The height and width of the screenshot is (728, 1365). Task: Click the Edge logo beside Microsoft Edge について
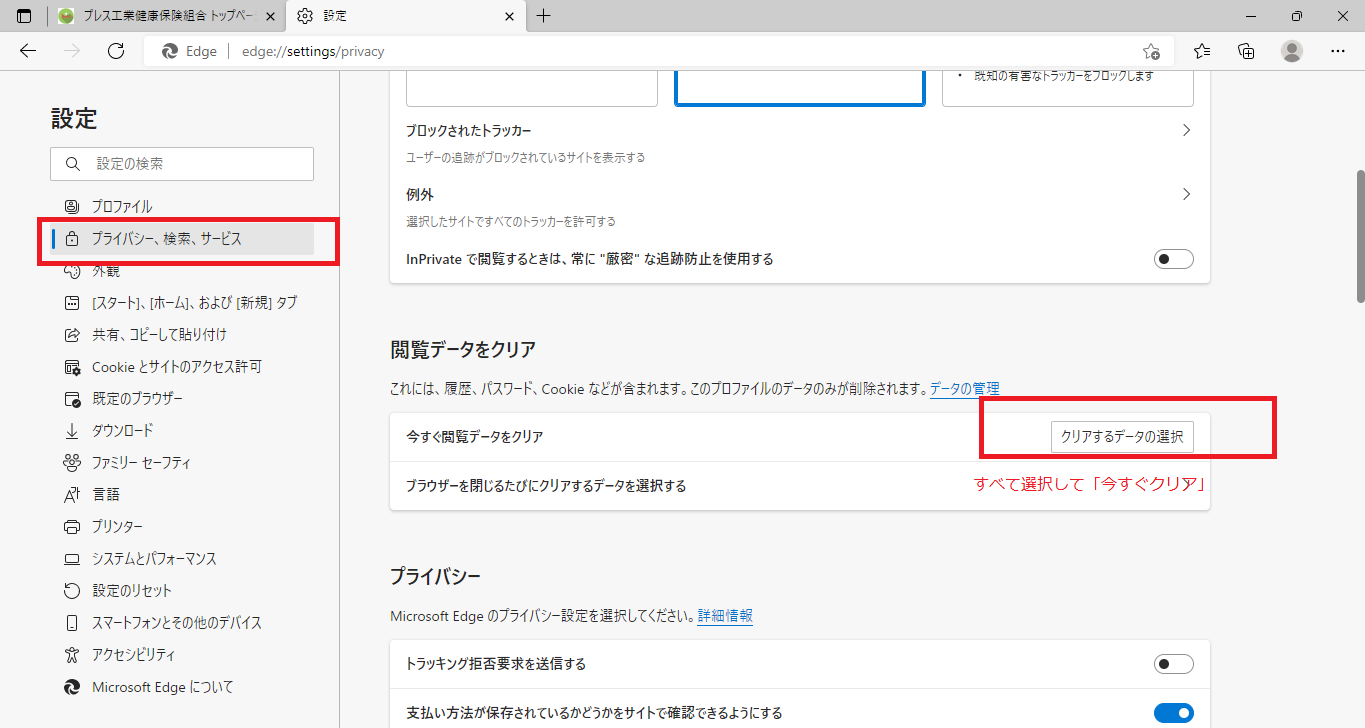pyautogui.click(x=72, y=687)
